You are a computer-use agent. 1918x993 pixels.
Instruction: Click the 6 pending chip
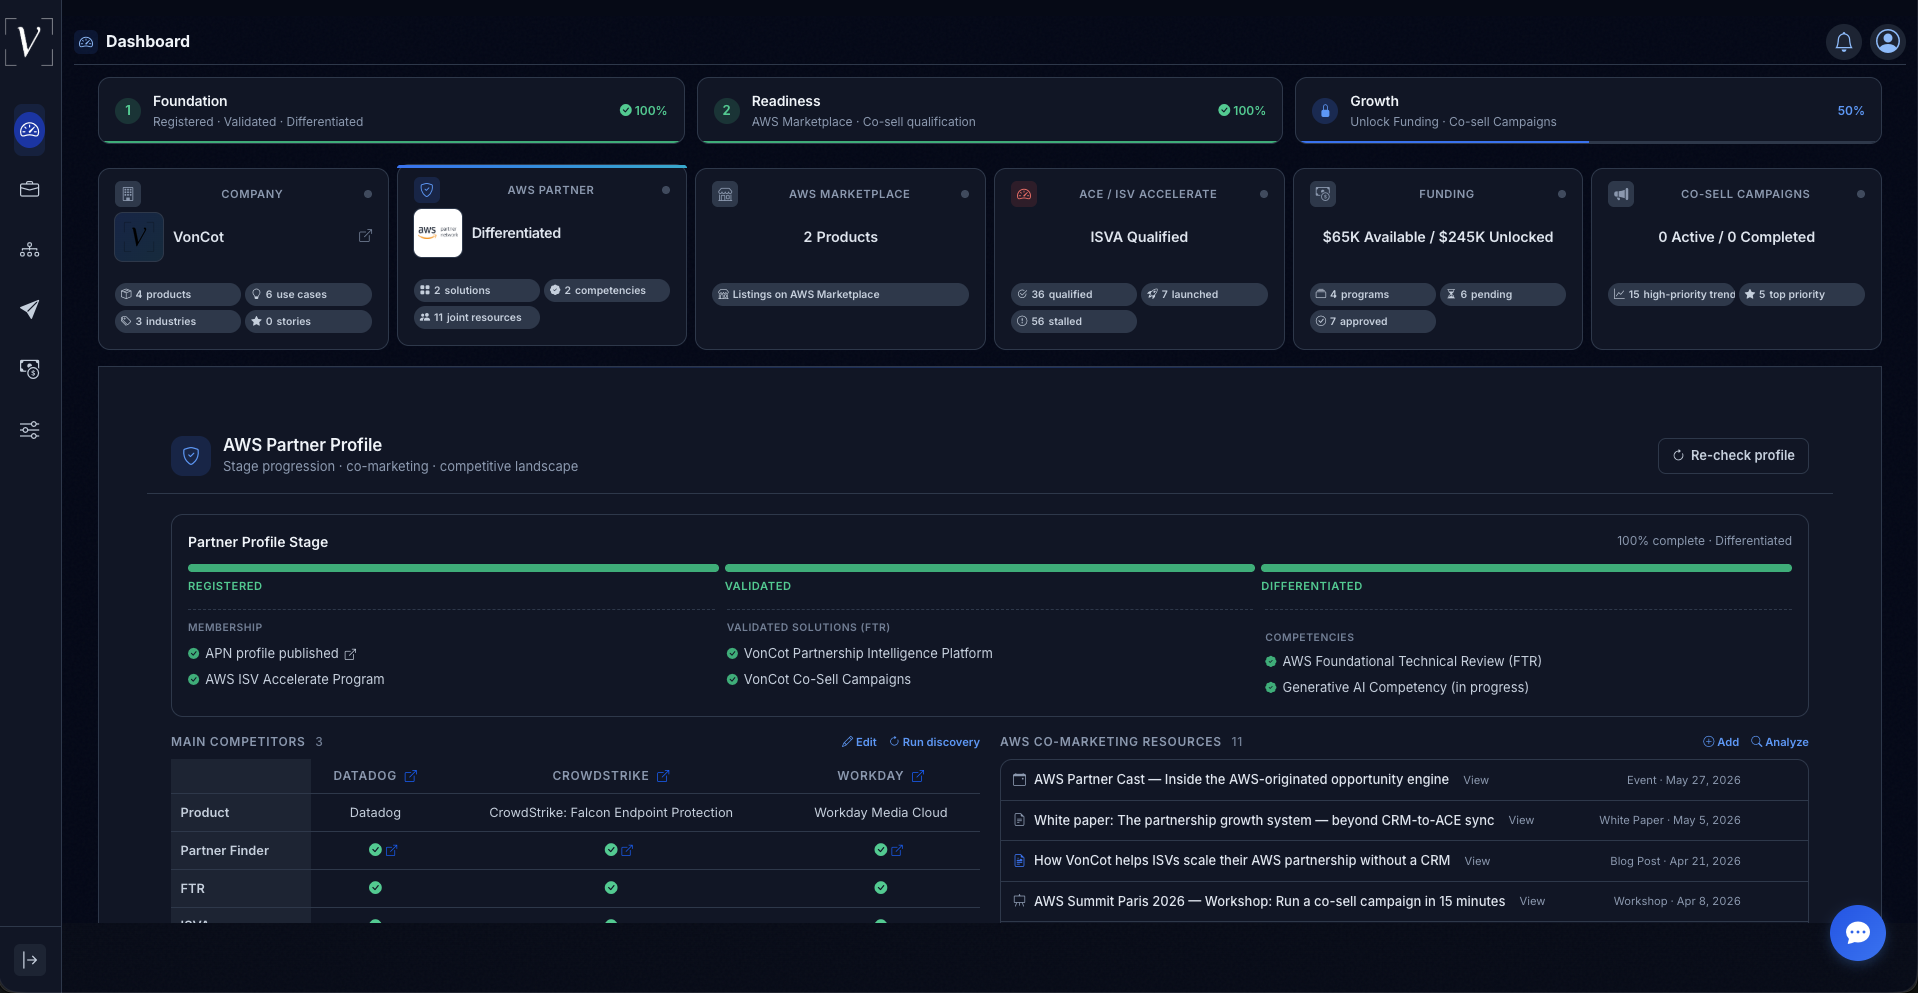tap(1503, 294)
